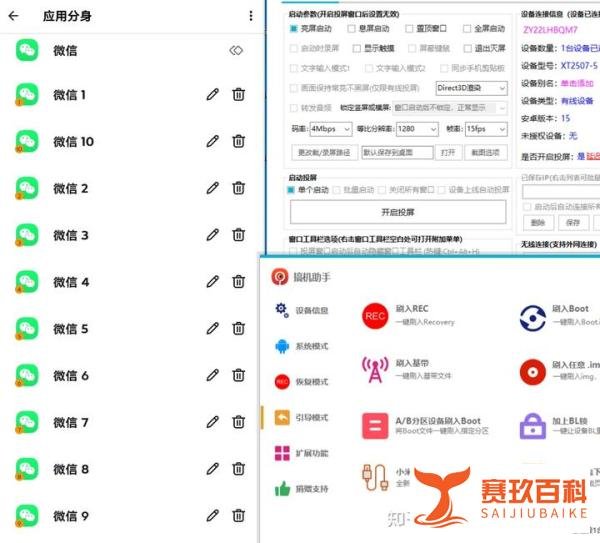Check 关闭所有窗口 option

click(x=382, y=190)
